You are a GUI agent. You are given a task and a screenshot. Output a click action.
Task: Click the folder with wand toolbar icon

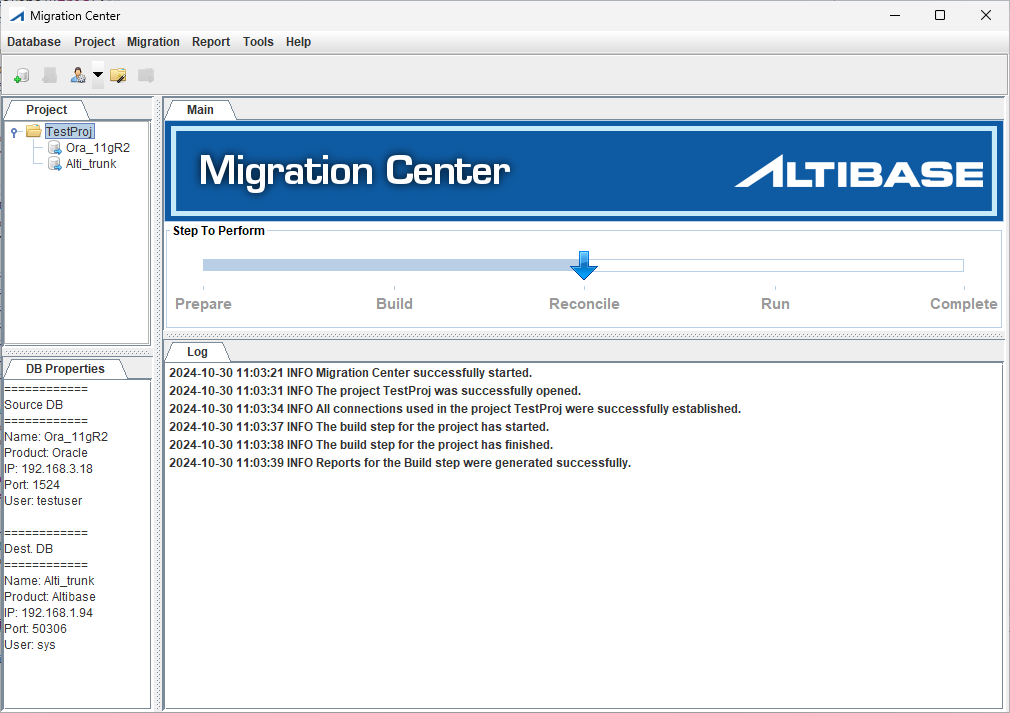(118, 75)
